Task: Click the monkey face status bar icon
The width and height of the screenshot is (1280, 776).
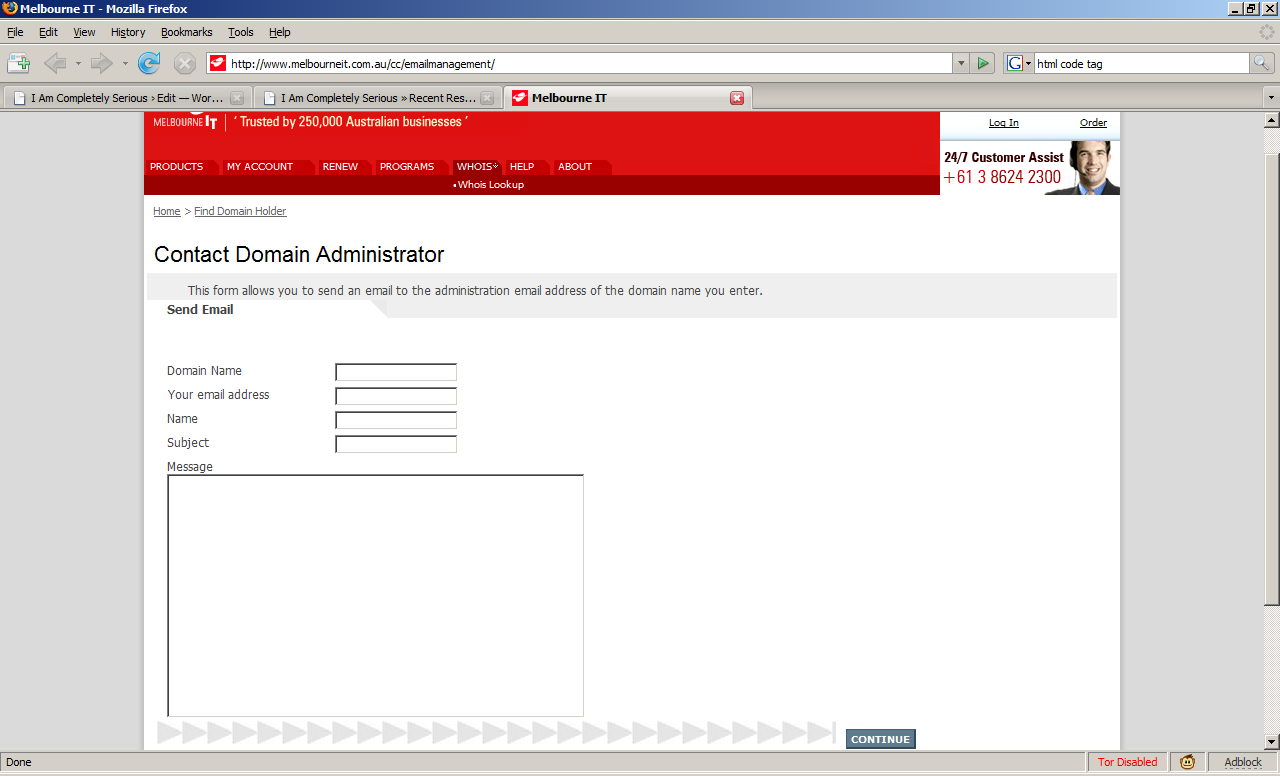Action: click(x=1187, y=762)
